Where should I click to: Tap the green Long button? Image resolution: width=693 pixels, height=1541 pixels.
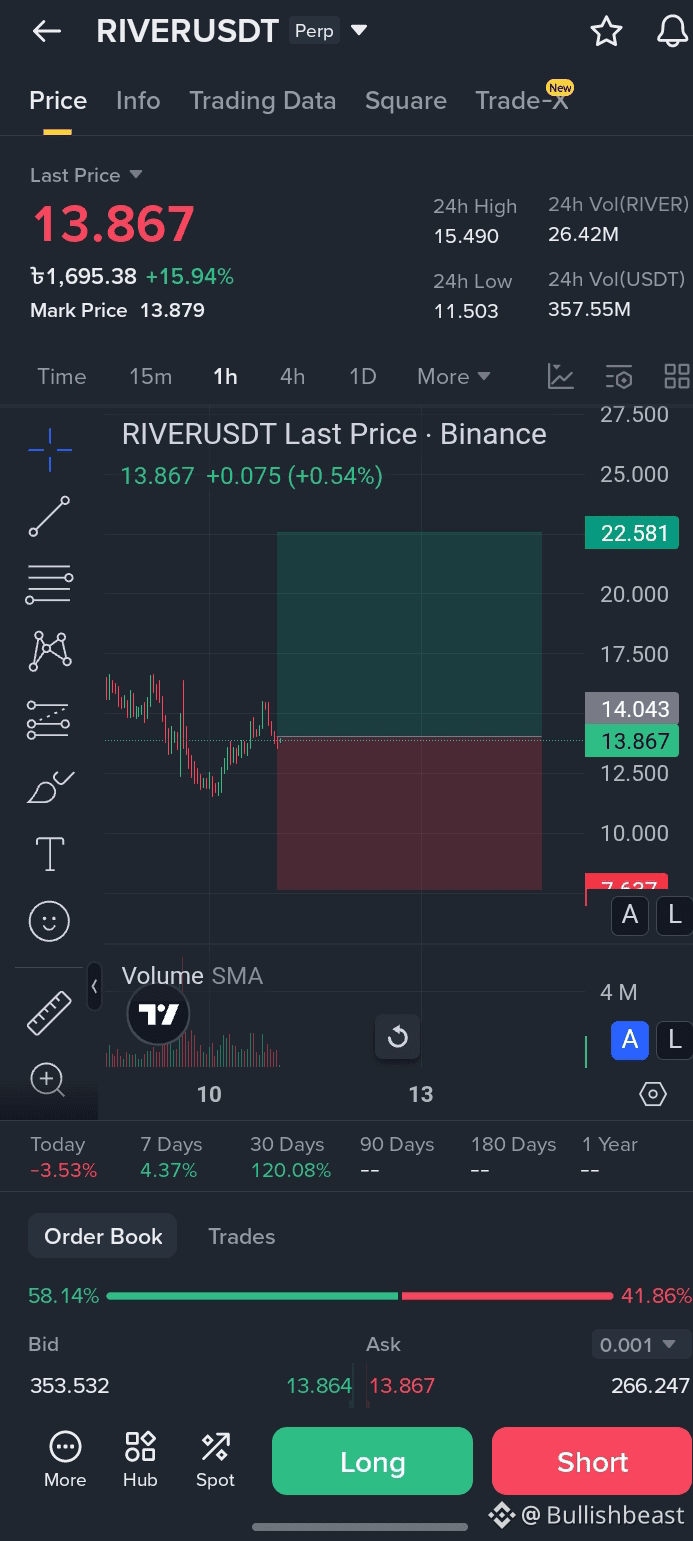[x=372, y=1461]
